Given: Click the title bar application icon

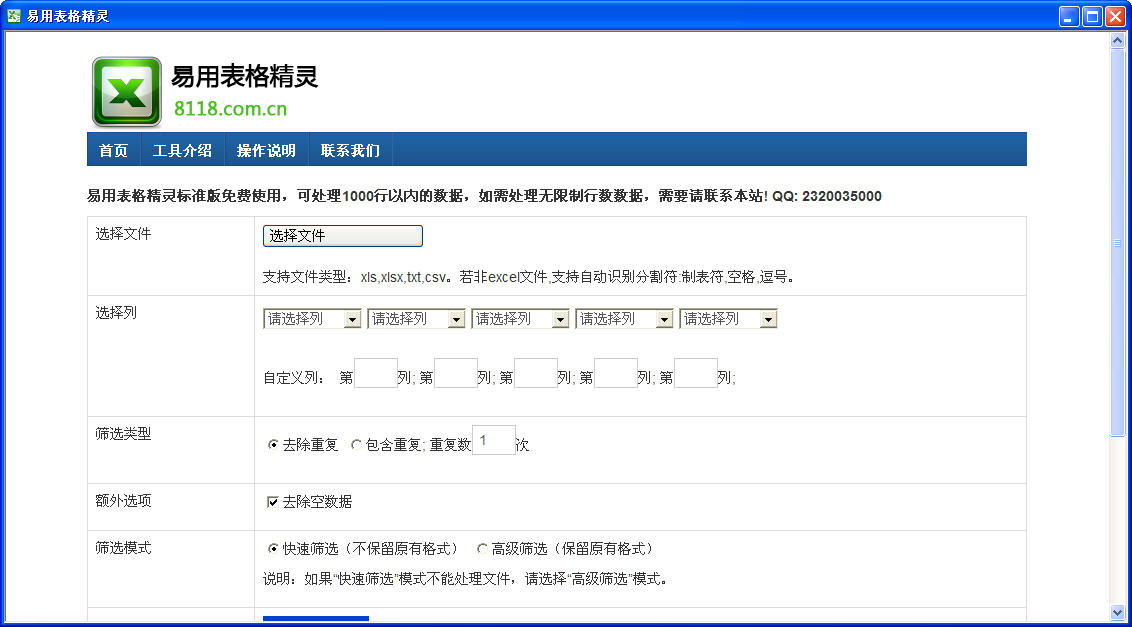Looking at the screenshot, I should point(14,16).
